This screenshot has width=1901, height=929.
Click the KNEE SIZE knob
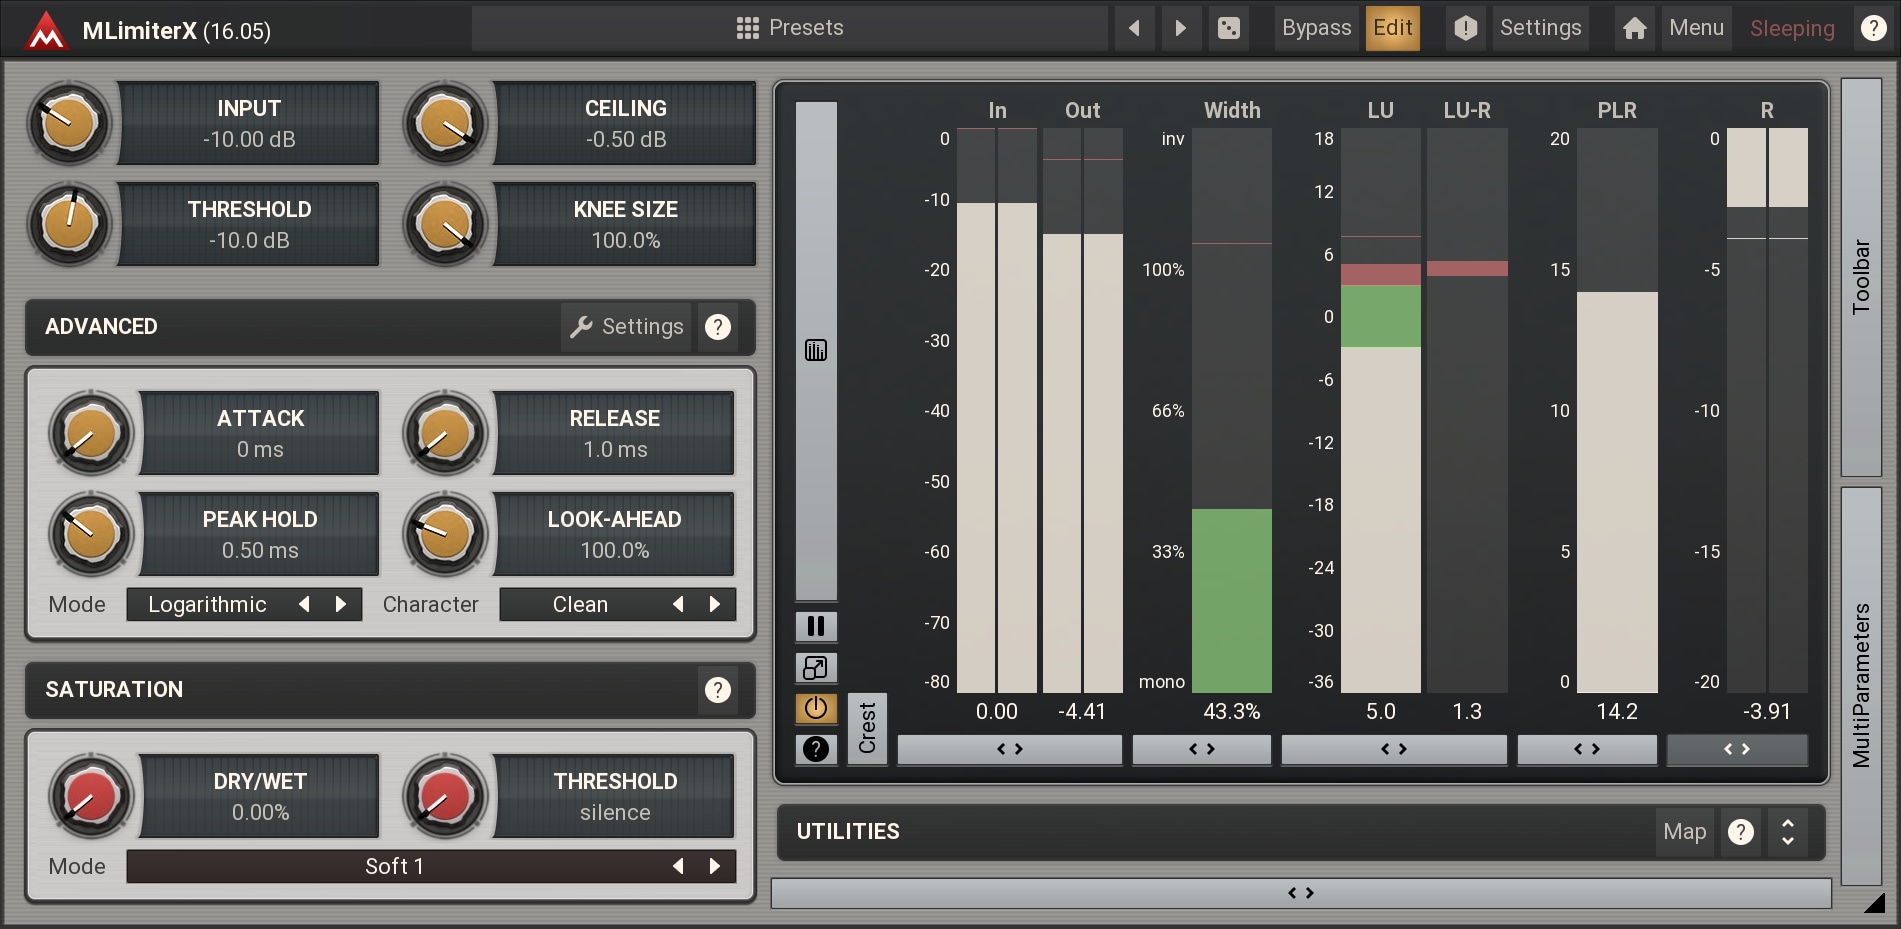pos(446,223)
